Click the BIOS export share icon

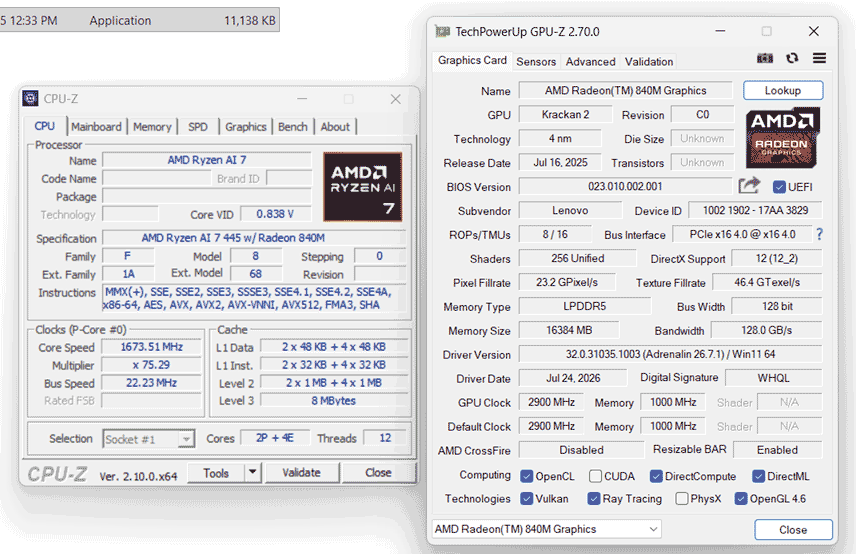(750, 186)
